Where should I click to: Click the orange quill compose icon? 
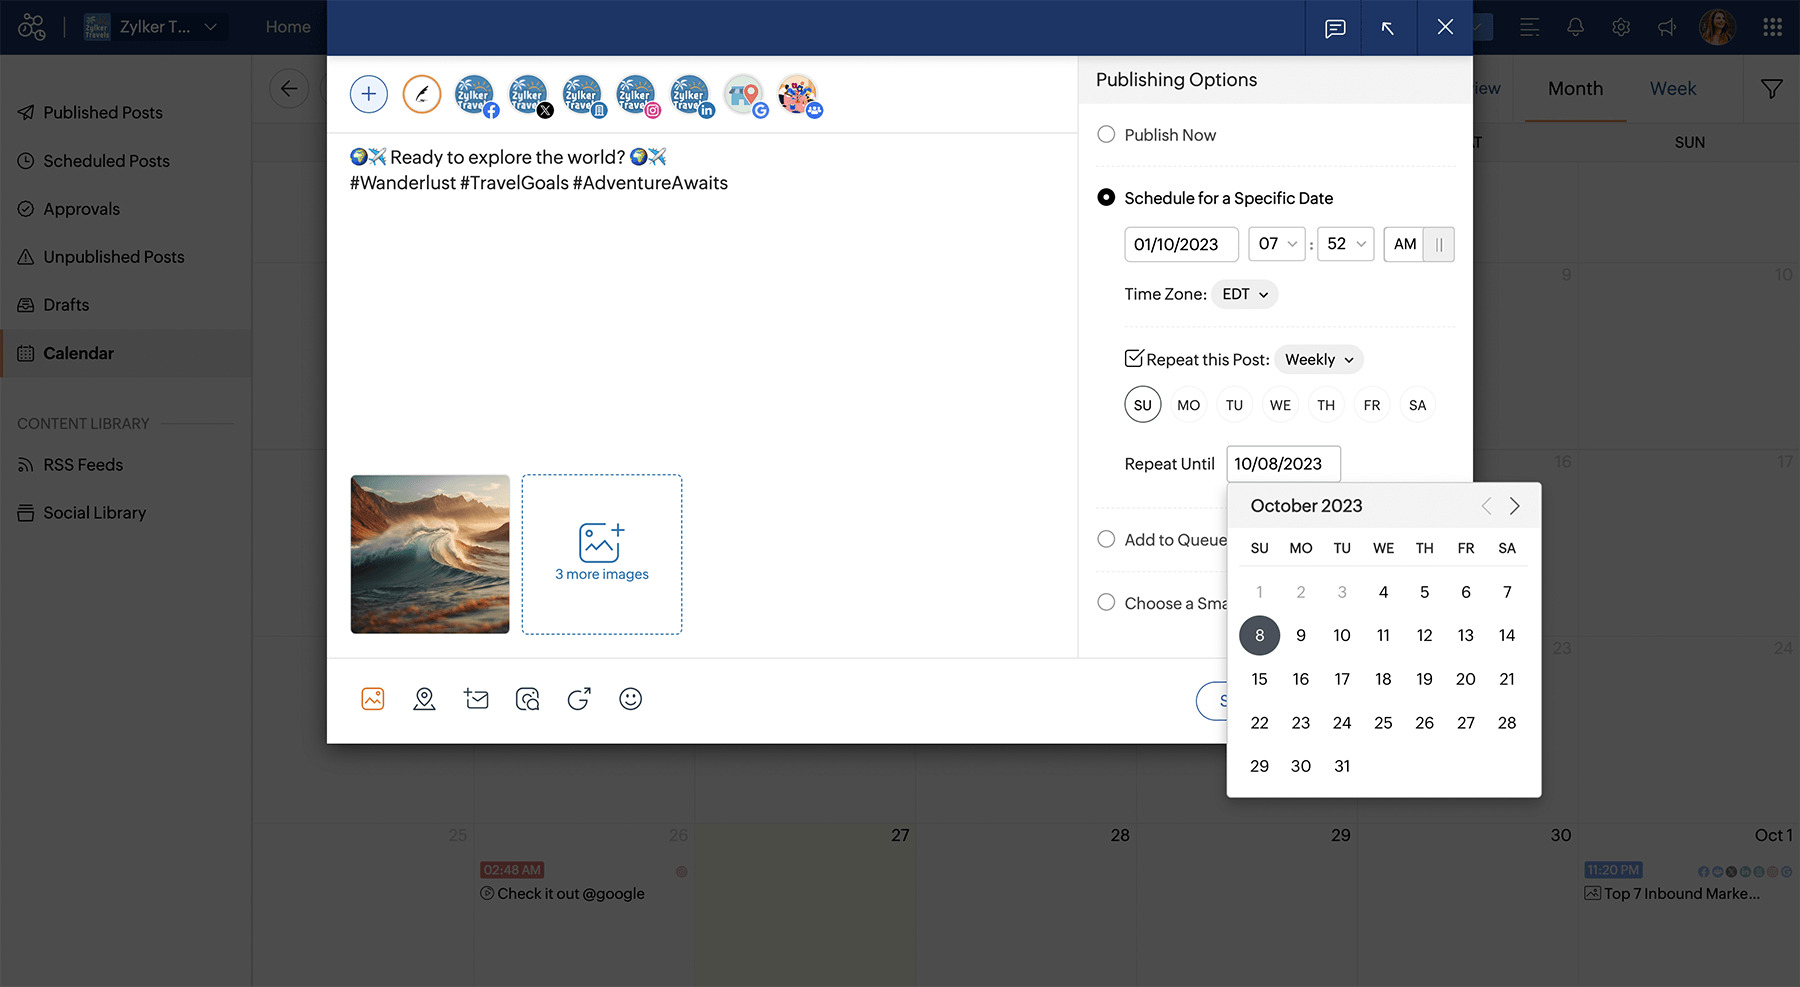point(422,94)
